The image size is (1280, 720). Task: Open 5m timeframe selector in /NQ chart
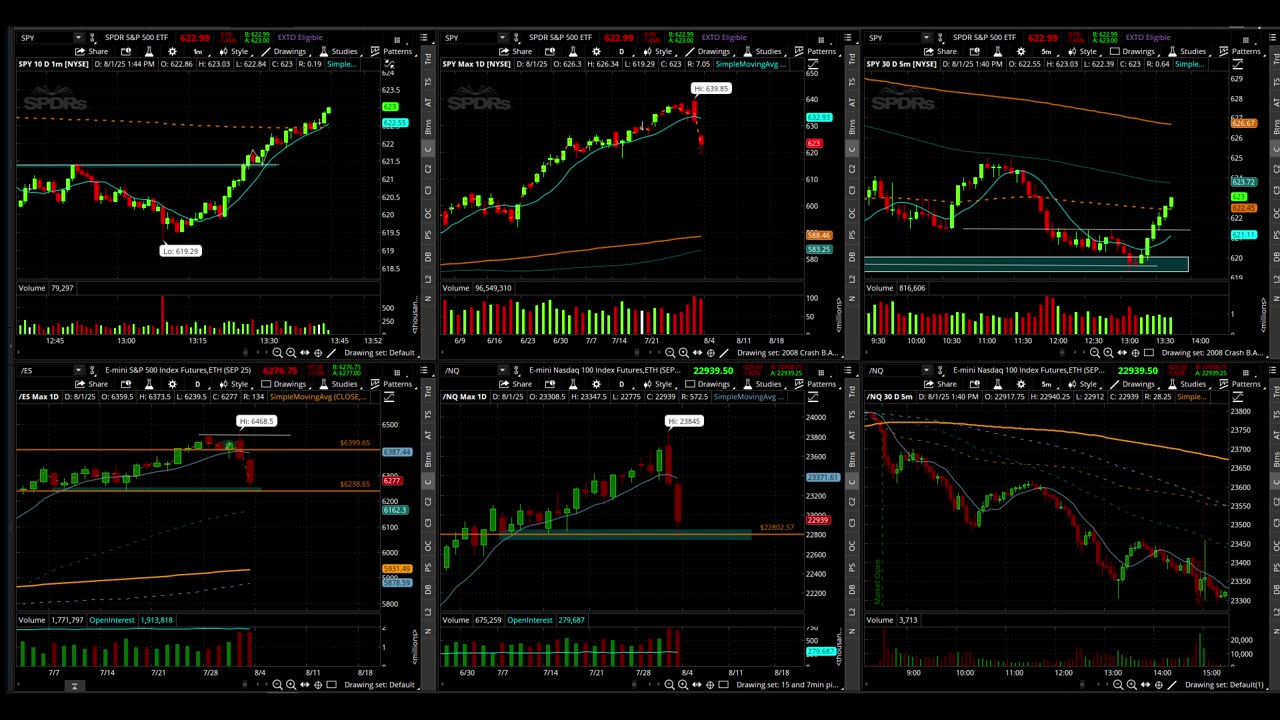[x=1046, y=384]
